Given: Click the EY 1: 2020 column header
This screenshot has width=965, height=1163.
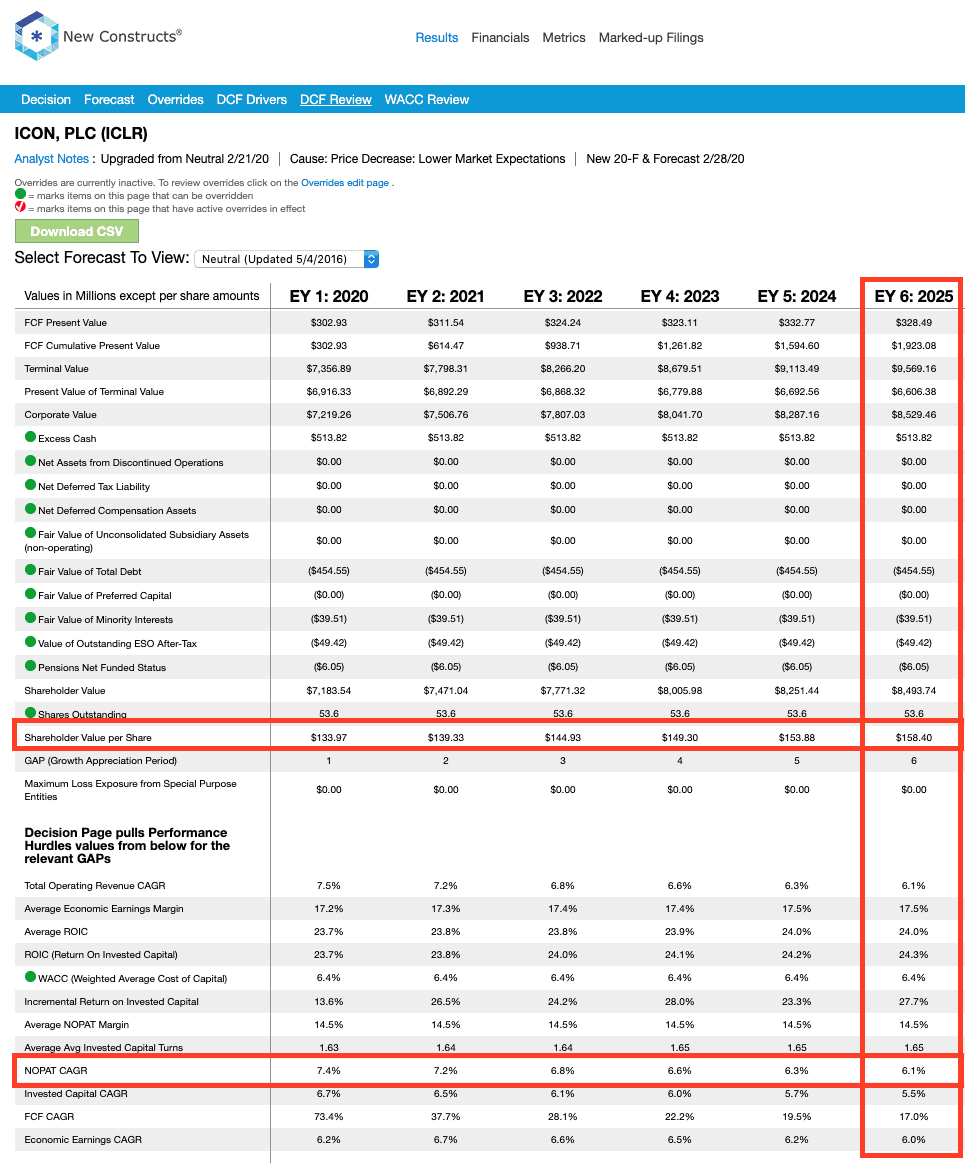Looking at the screenshot, I should tap(329, 297).
